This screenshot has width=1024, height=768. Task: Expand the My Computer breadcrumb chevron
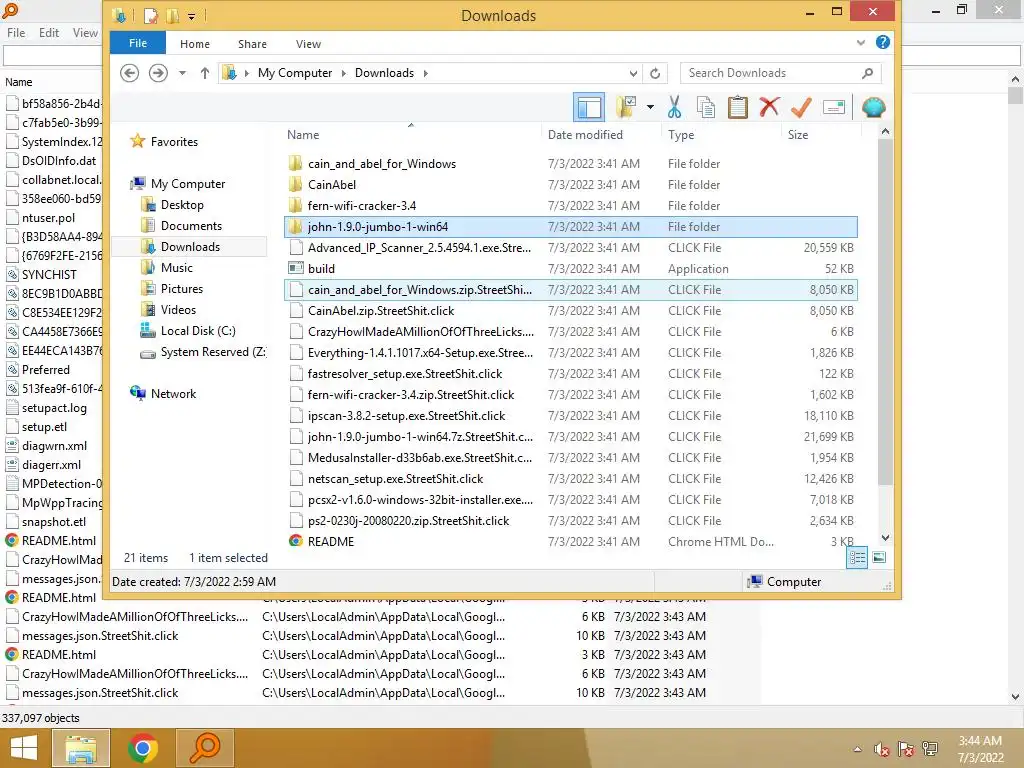click(x=344, y=73)
